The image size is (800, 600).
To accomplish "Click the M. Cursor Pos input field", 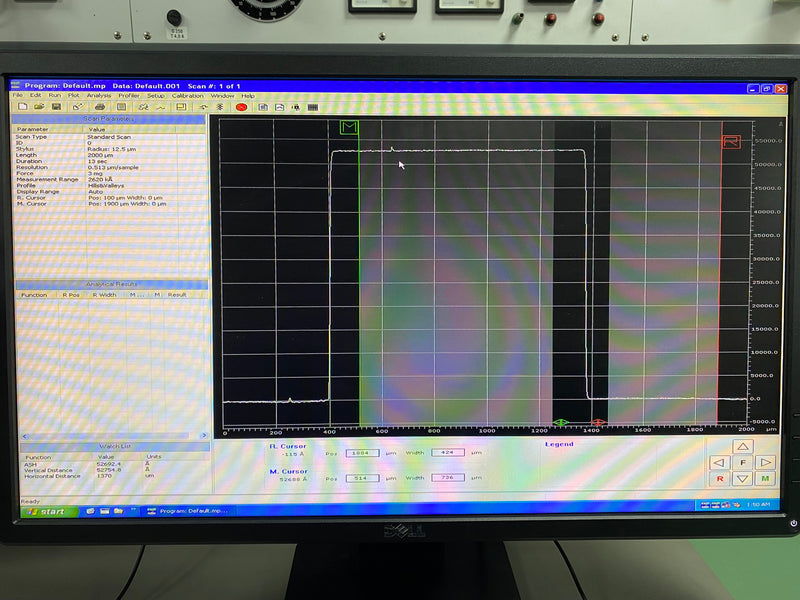I will pyautogui.click(x=362, y=478).
